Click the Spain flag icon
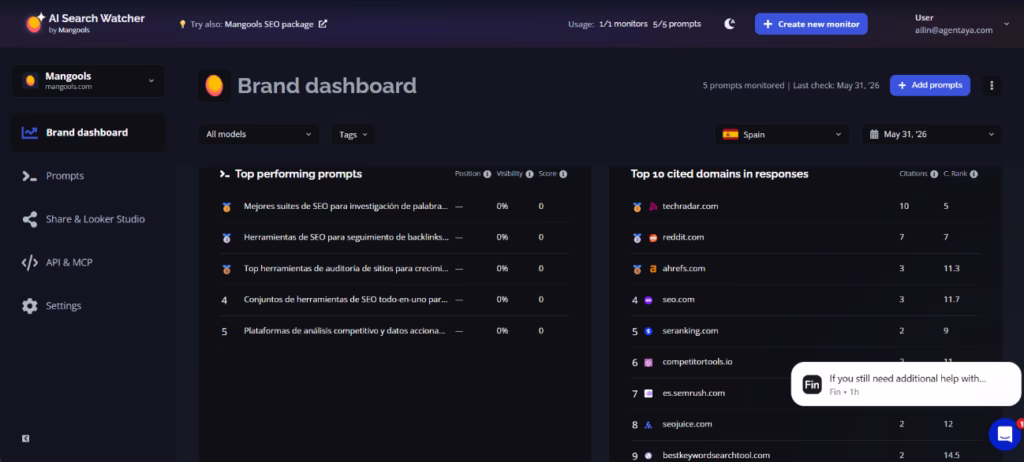 coord(730,135)
